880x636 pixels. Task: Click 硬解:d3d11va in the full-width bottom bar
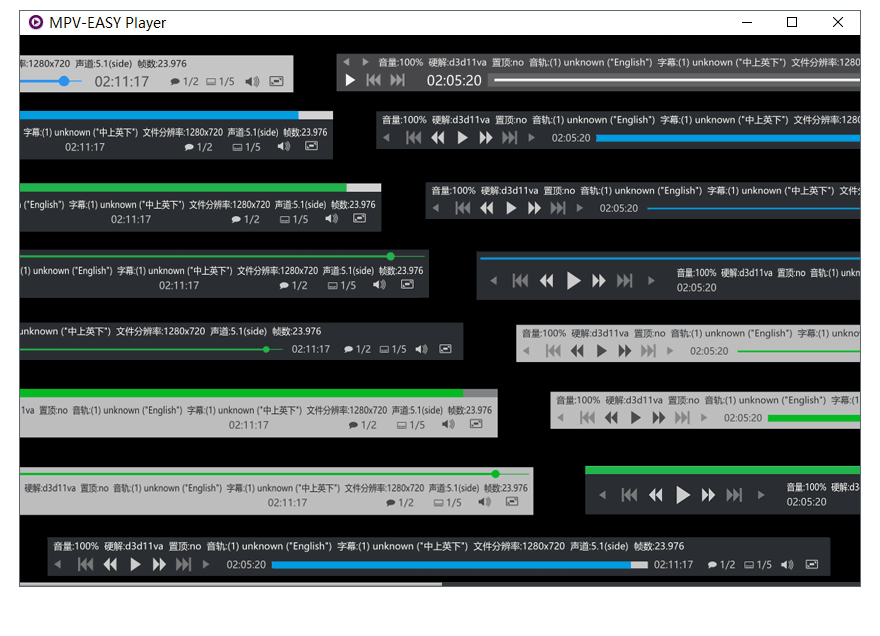[134, 546]
